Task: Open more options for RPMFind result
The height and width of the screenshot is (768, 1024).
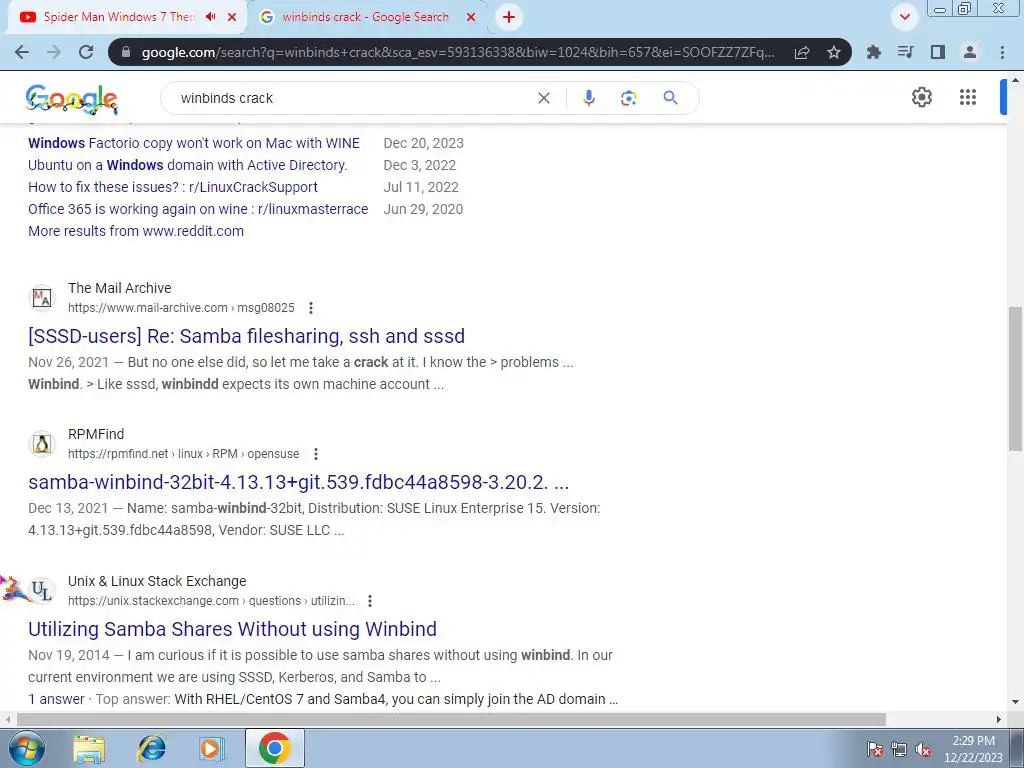Action: (x=315, y=454)
